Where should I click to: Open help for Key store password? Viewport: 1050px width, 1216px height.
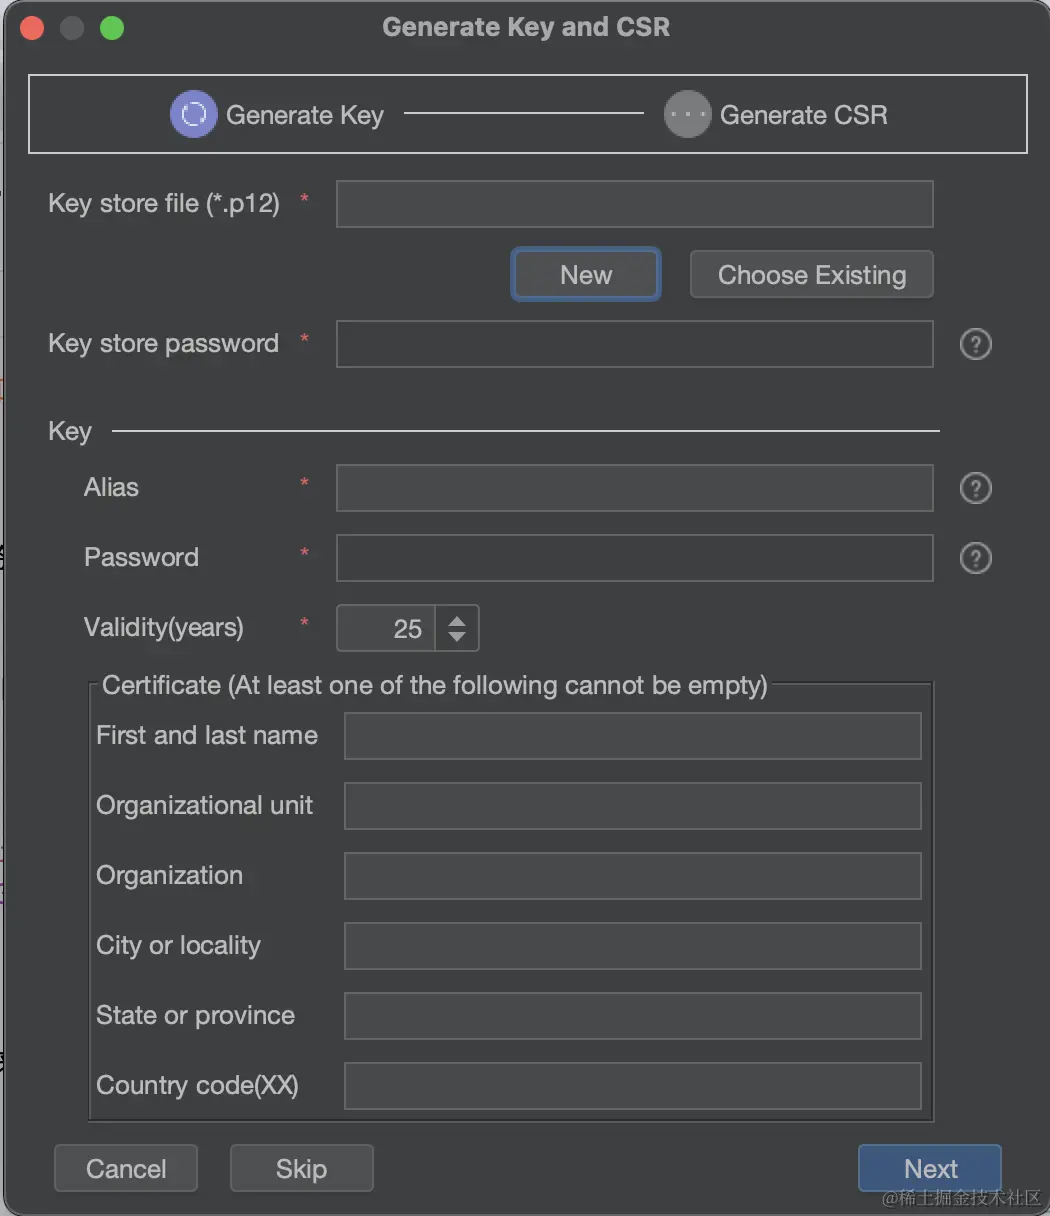tap(975, 344)
